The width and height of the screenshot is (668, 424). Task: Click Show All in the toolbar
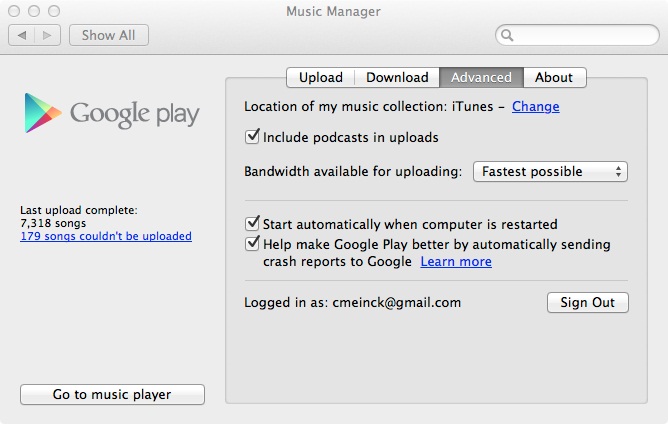pyautogui.click(x=109, y=35)
